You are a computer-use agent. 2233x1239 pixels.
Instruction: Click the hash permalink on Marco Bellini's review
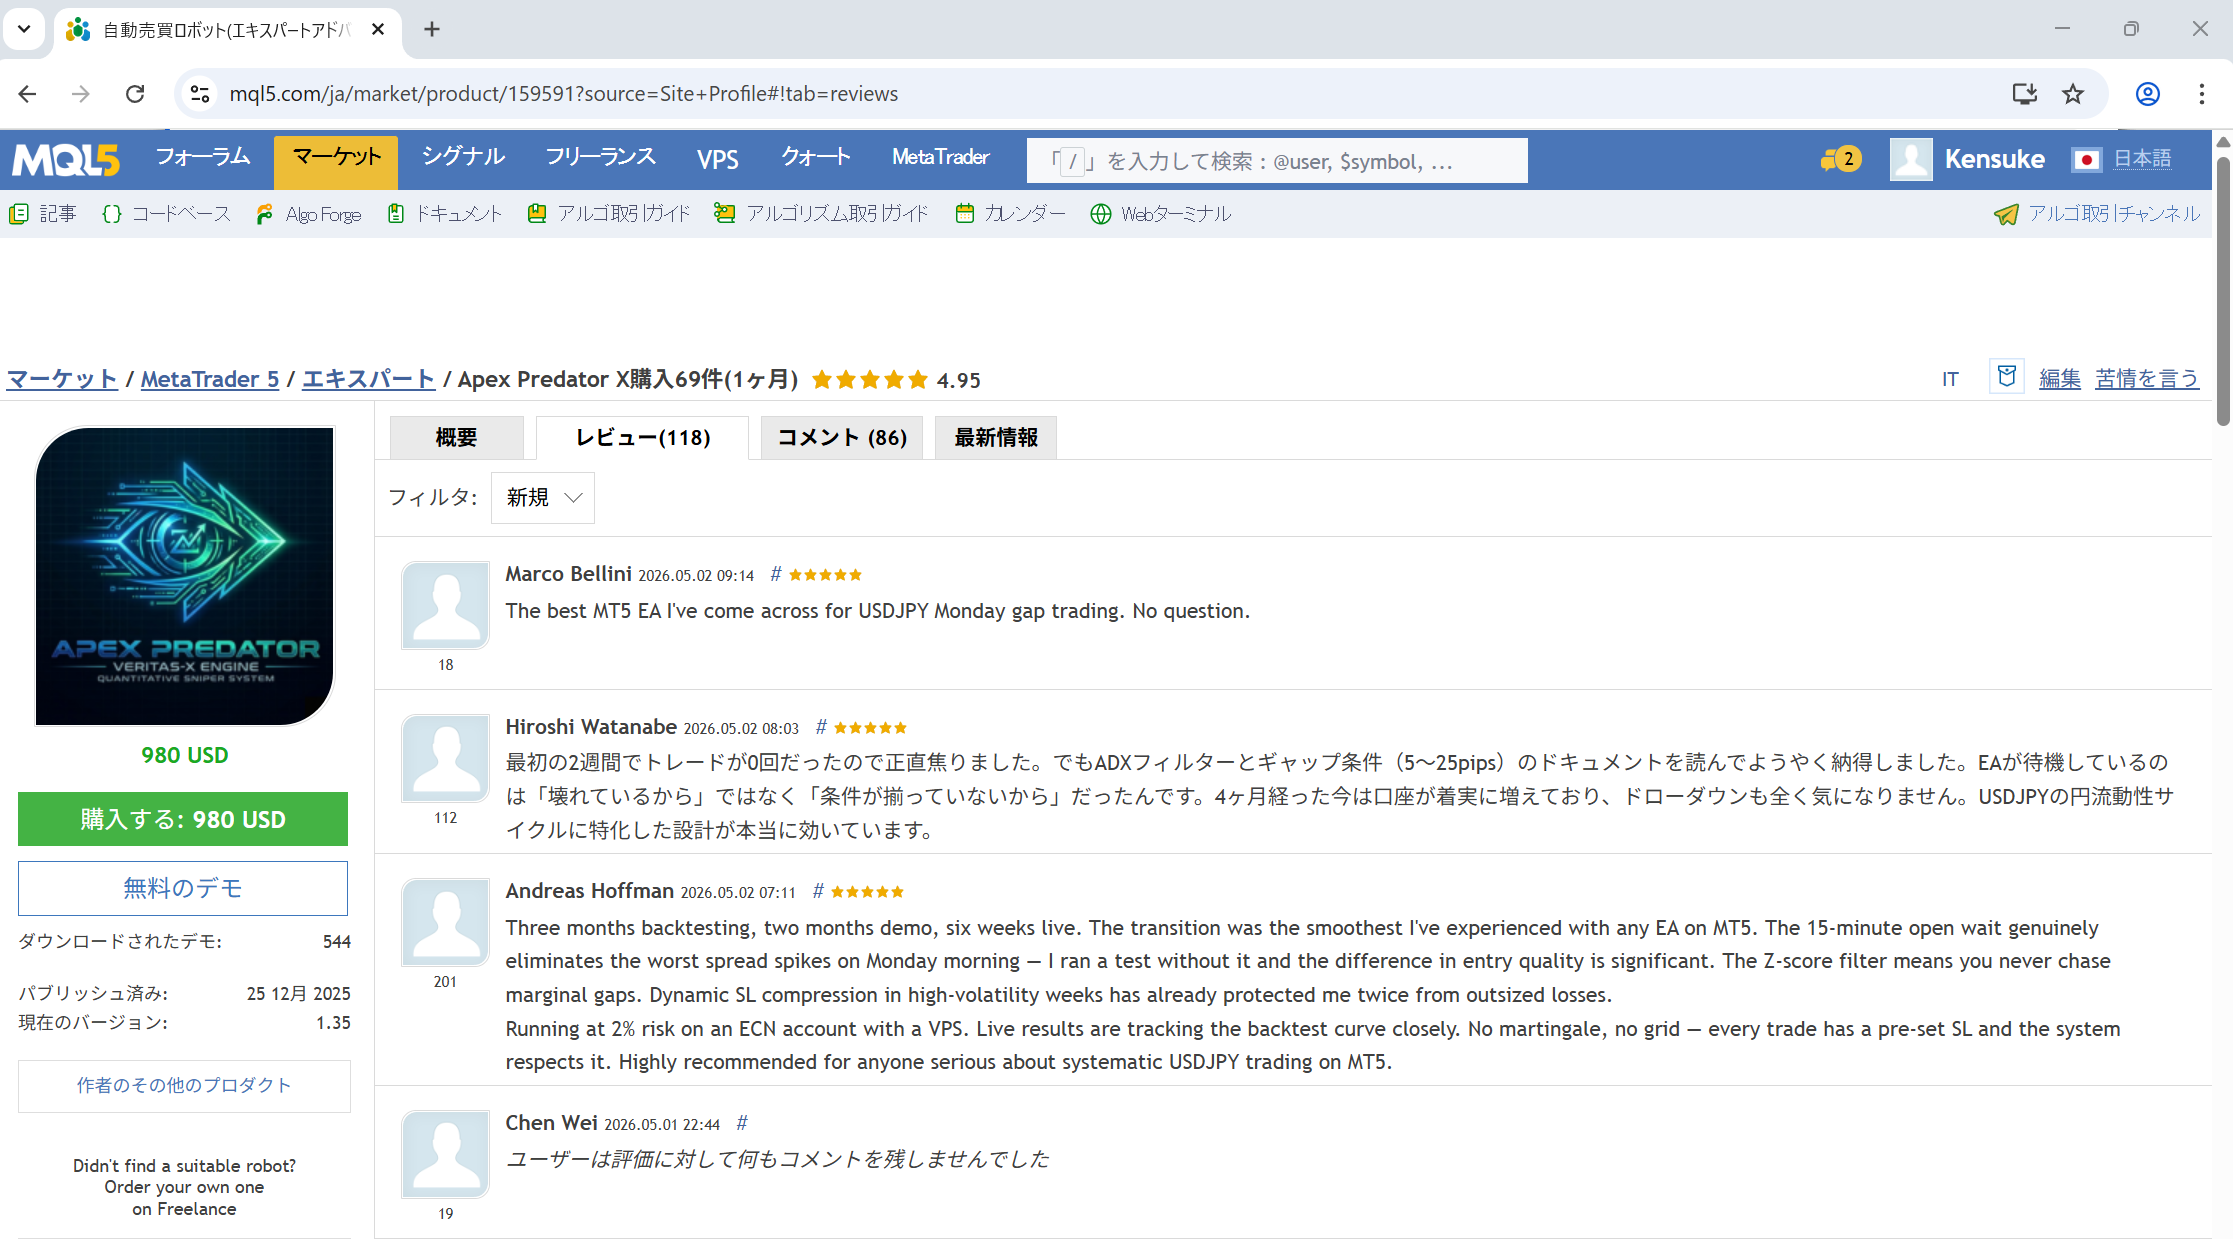tap(775, 574)
